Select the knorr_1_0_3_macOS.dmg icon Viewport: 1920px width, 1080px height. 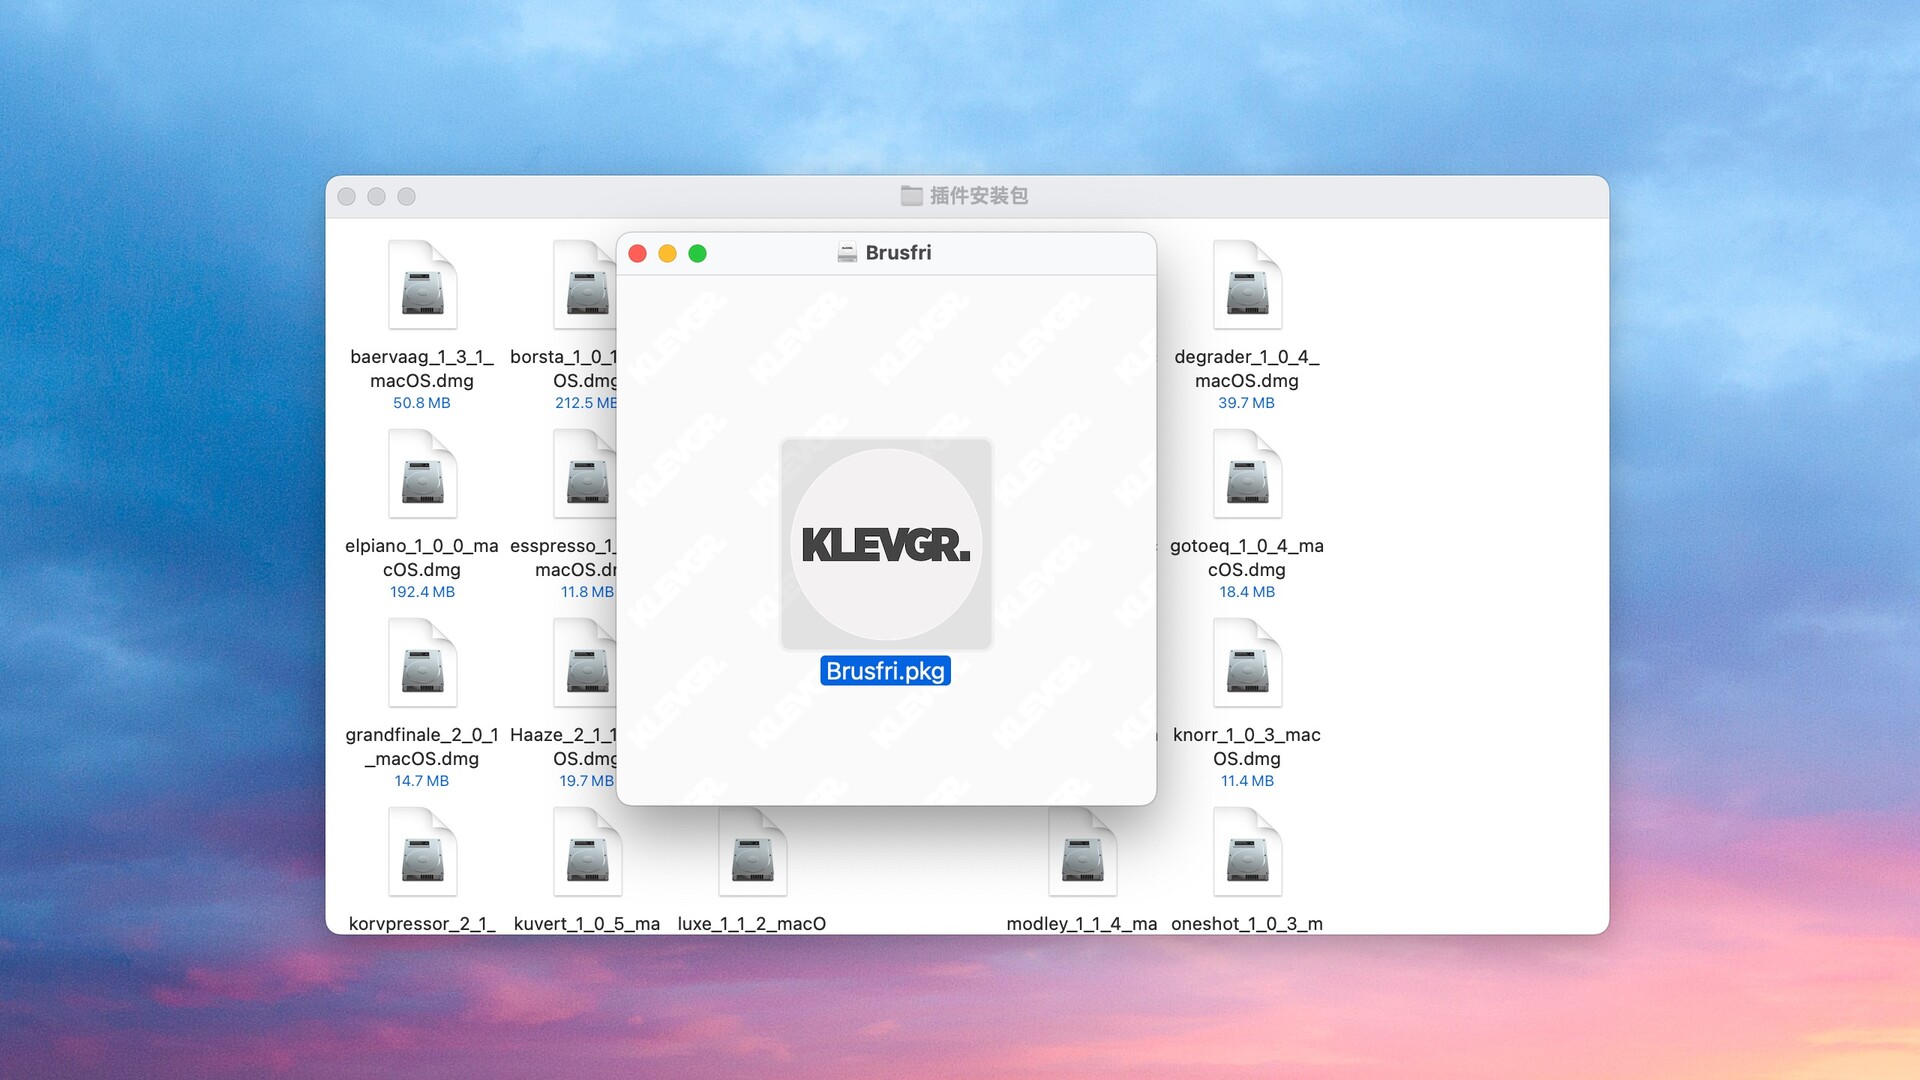point(1247,663)
